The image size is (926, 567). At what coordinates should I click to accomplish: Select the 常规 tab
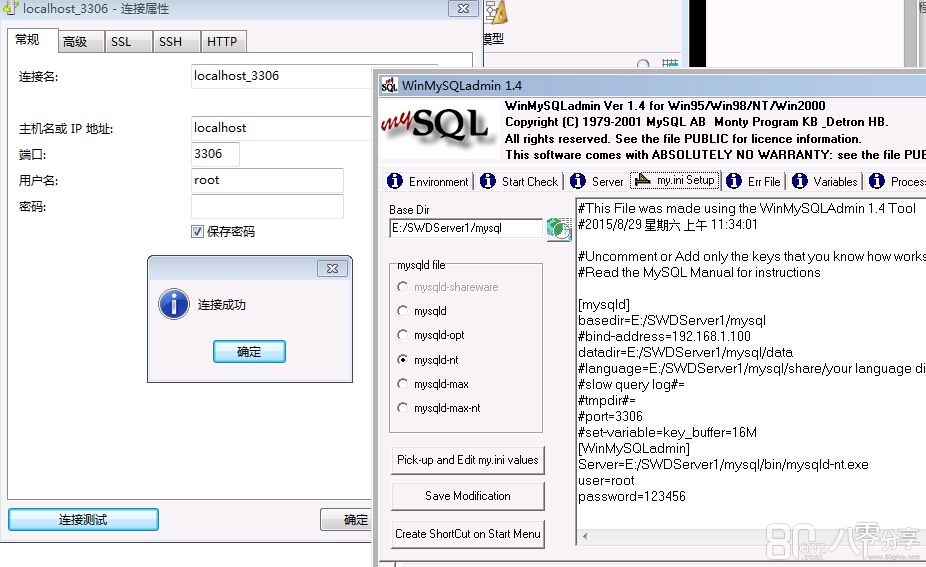click(32, 40)
